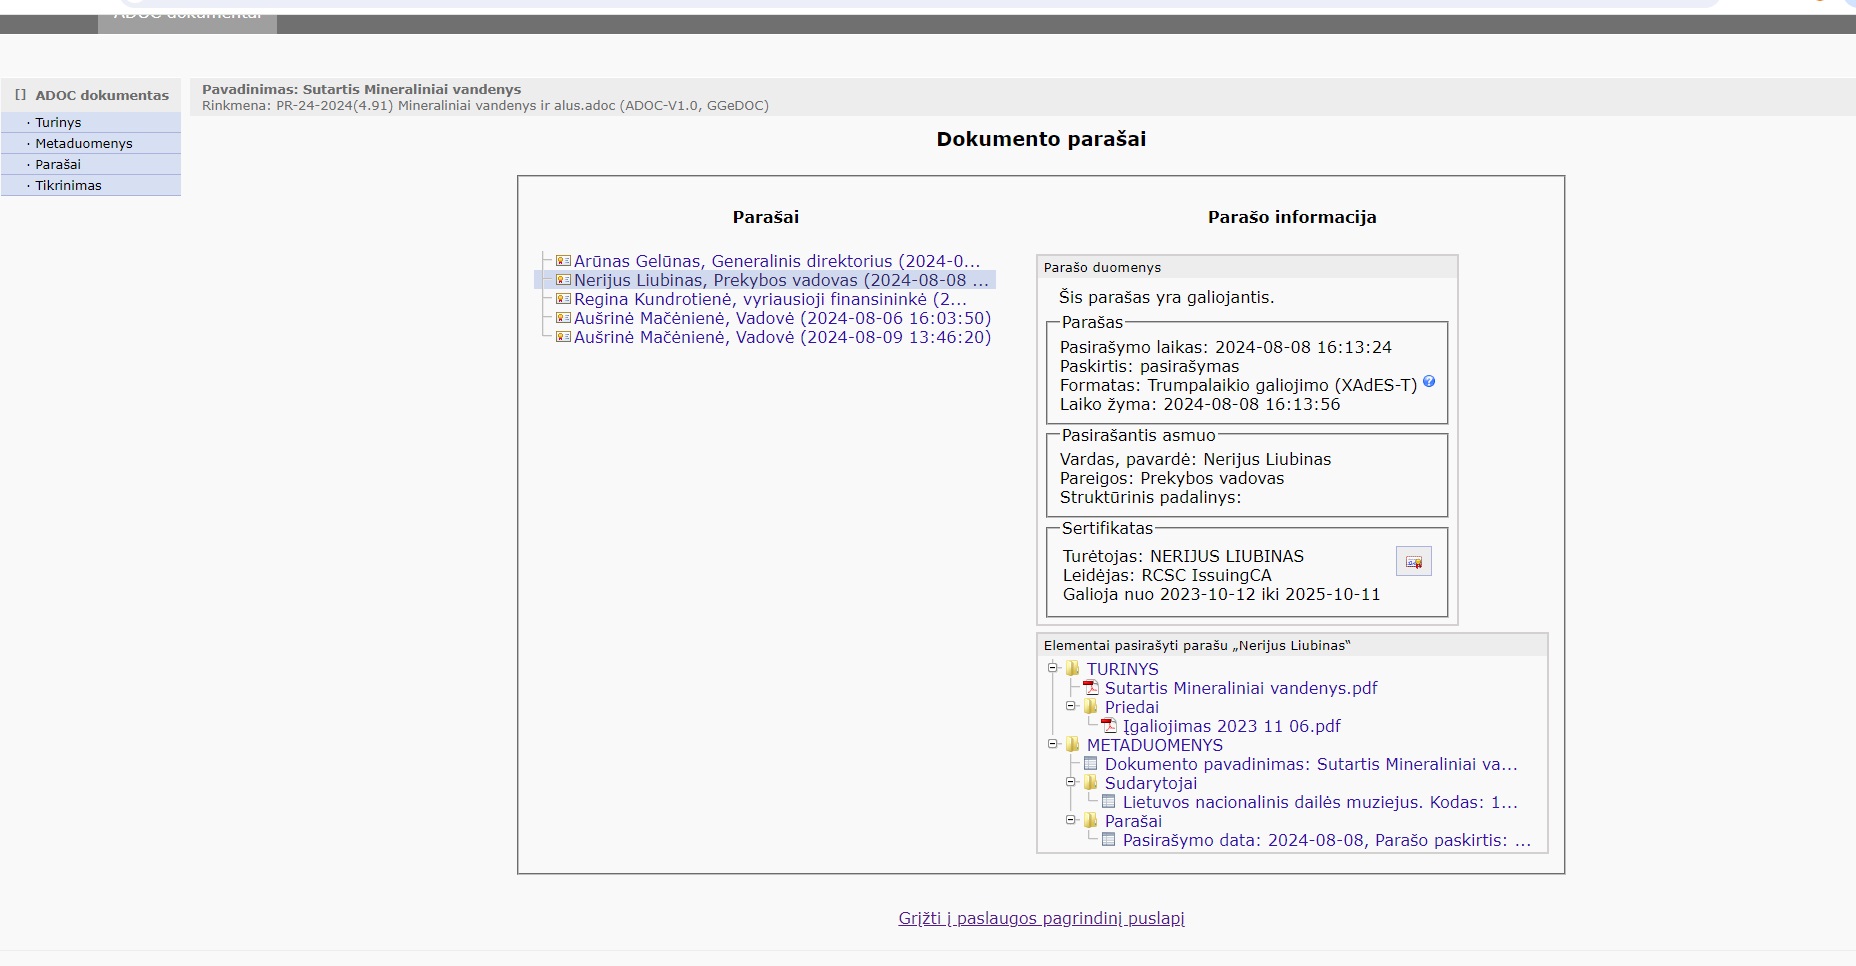Collapse the Parašai subfolder in the tree
This screenshot has width=1856, height=966.
tap(1070, 820)
